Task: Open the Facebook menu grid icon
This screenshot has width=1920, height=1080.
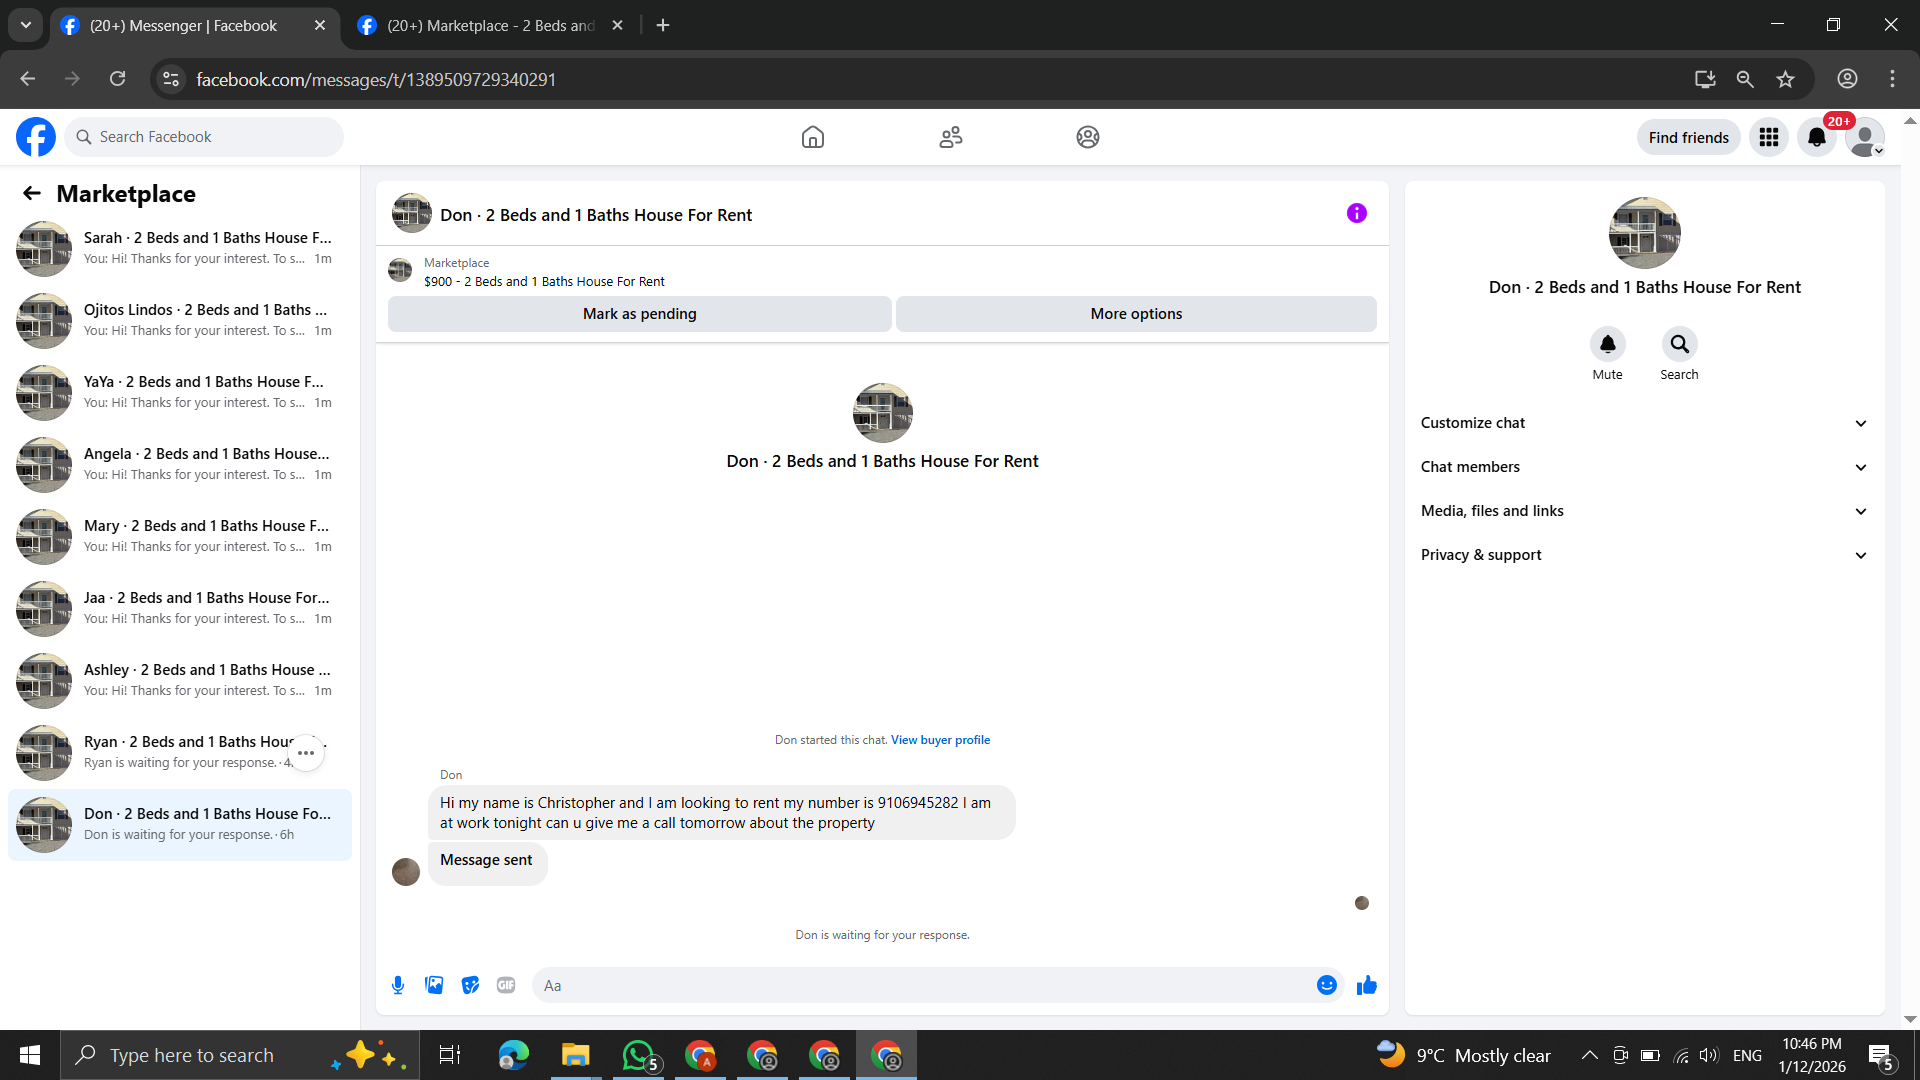Action: coord(1768,137)
